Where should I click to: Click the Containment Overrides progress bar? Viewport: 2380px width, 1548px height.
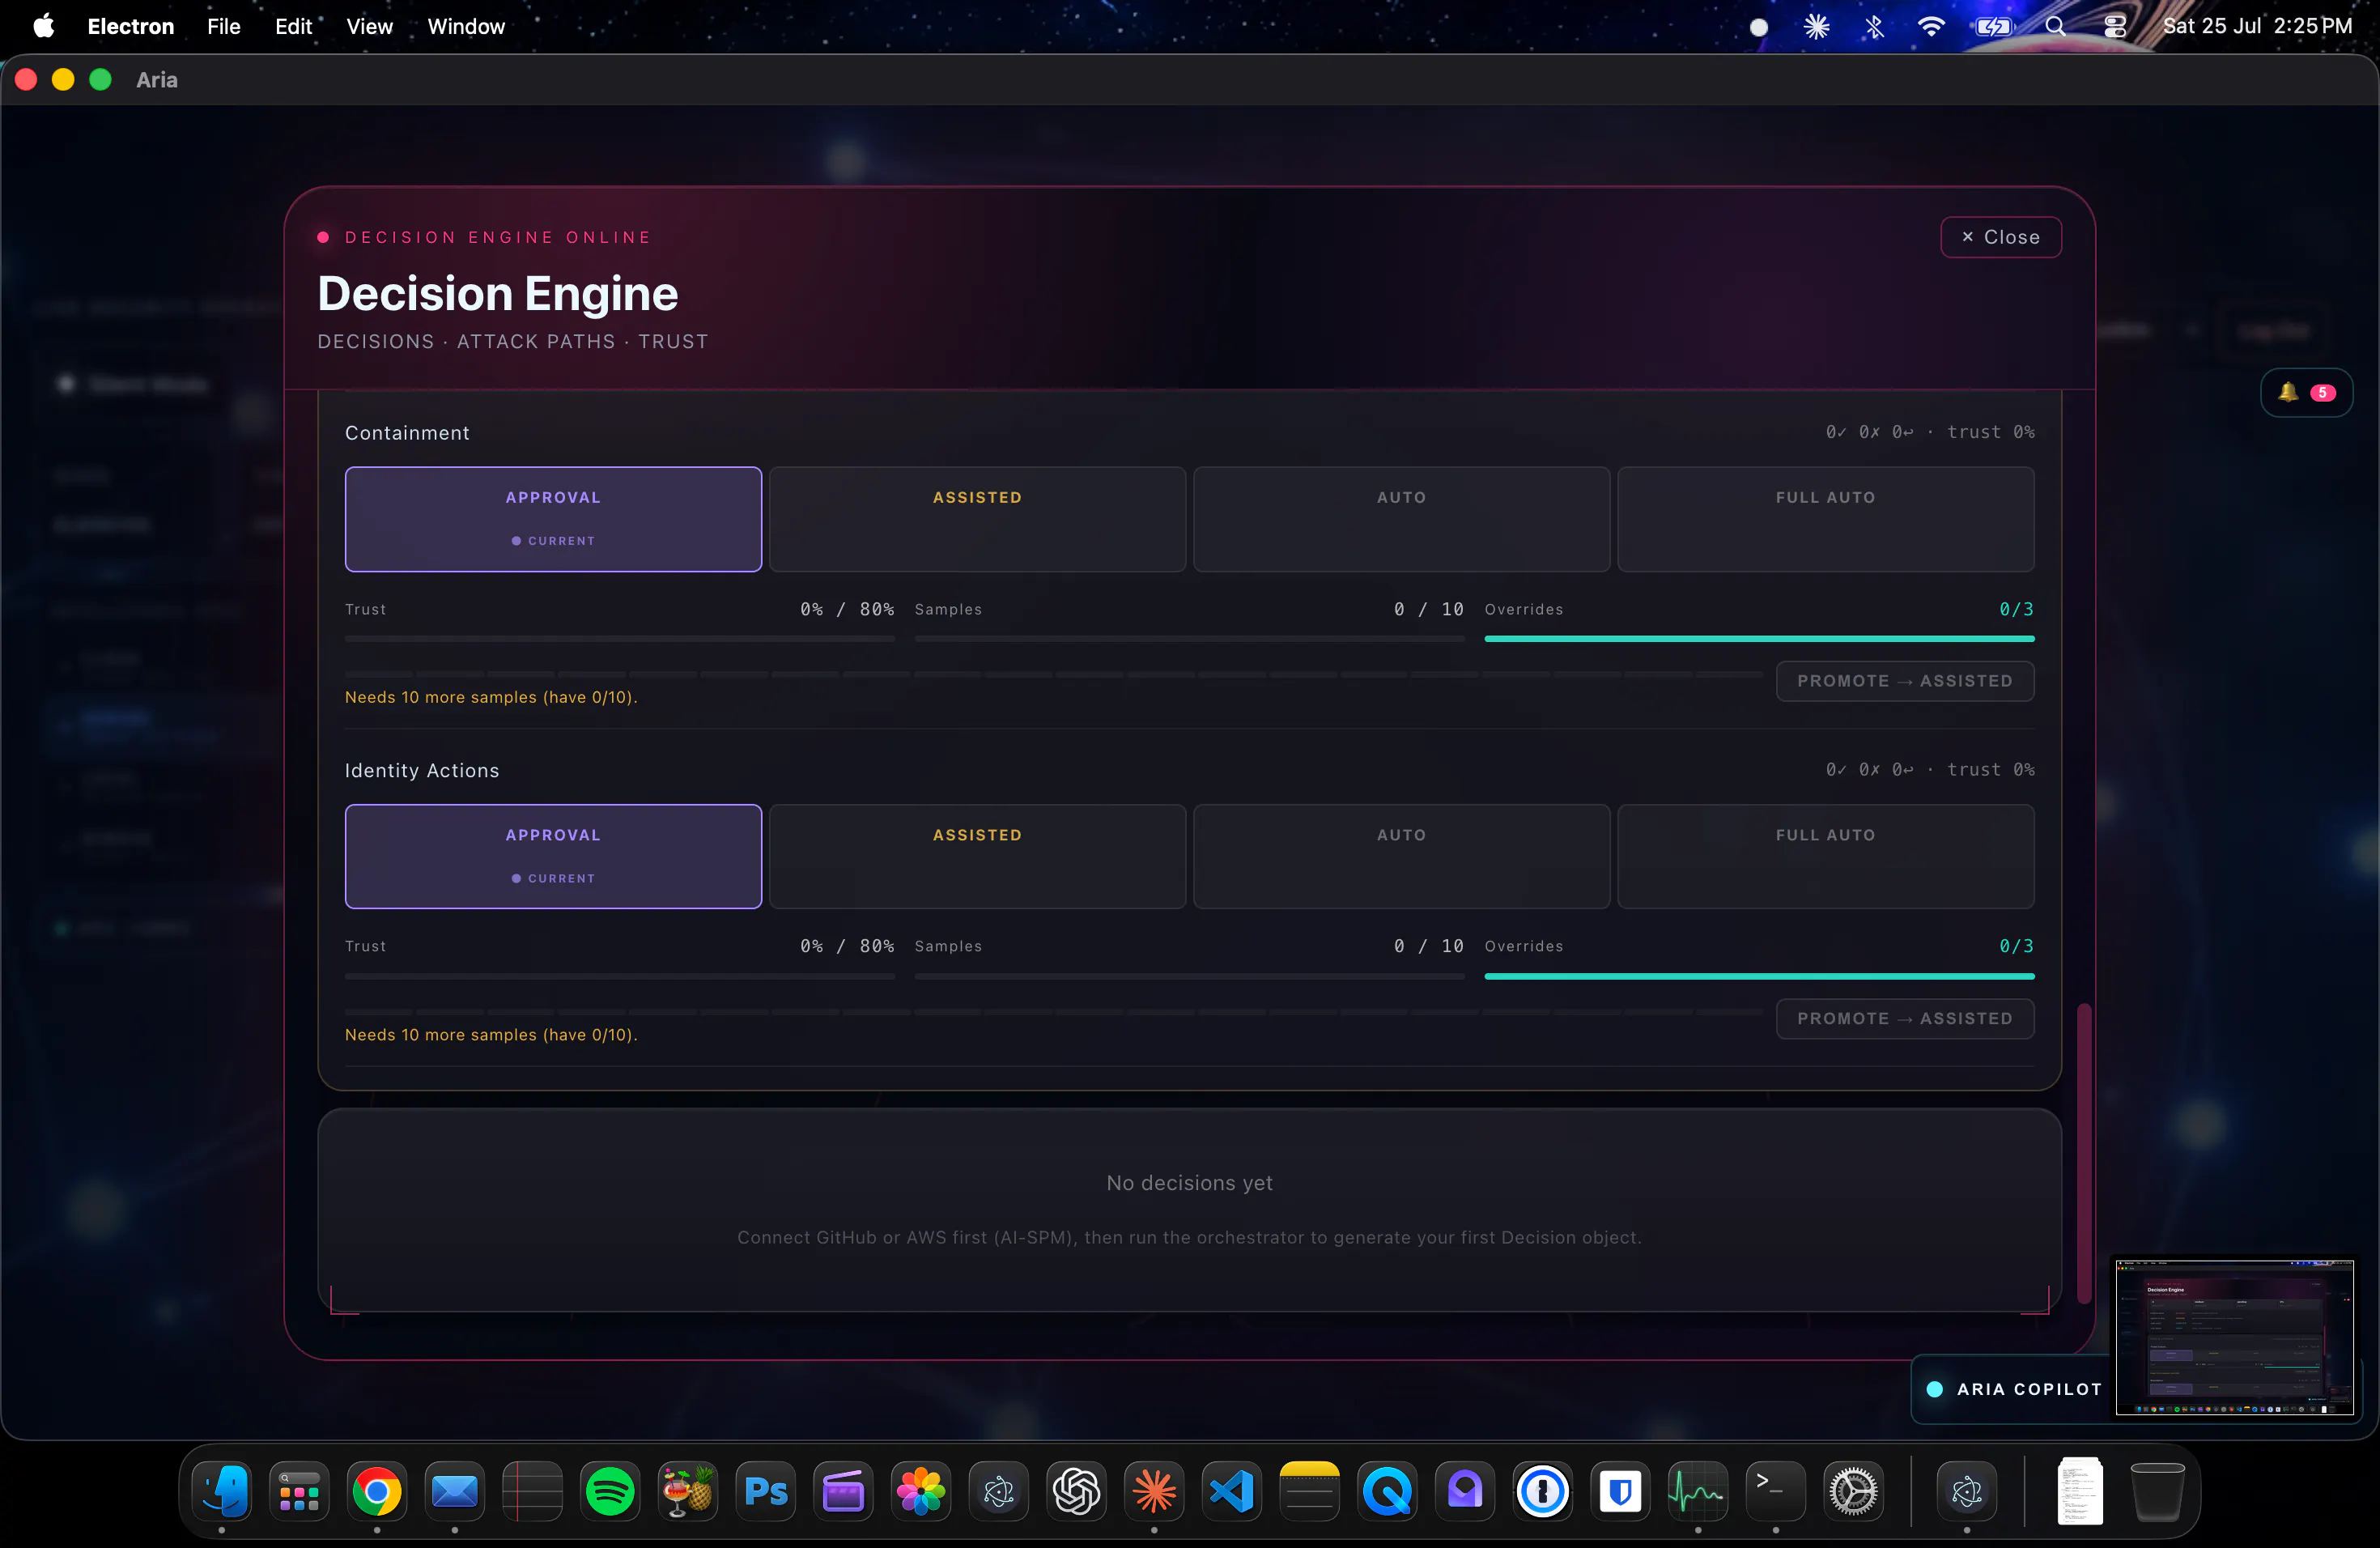coord(1759,639)
